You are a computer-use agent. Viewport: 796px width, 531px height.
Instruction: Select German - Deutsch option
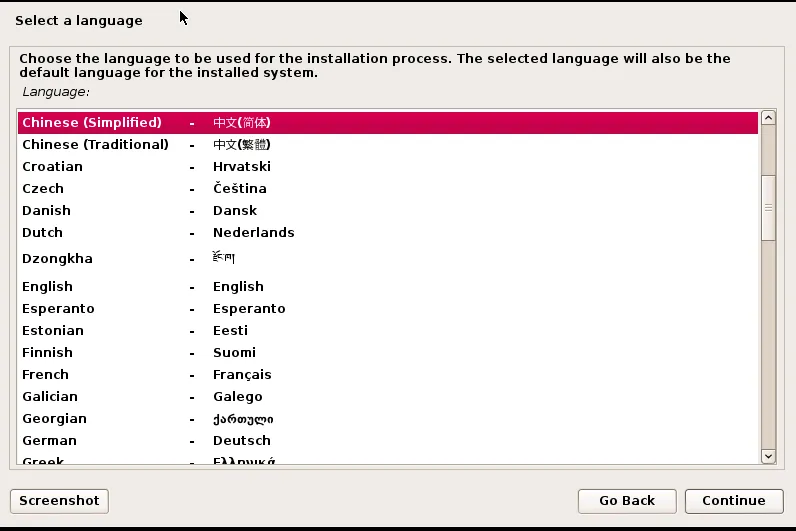(50, 441)
